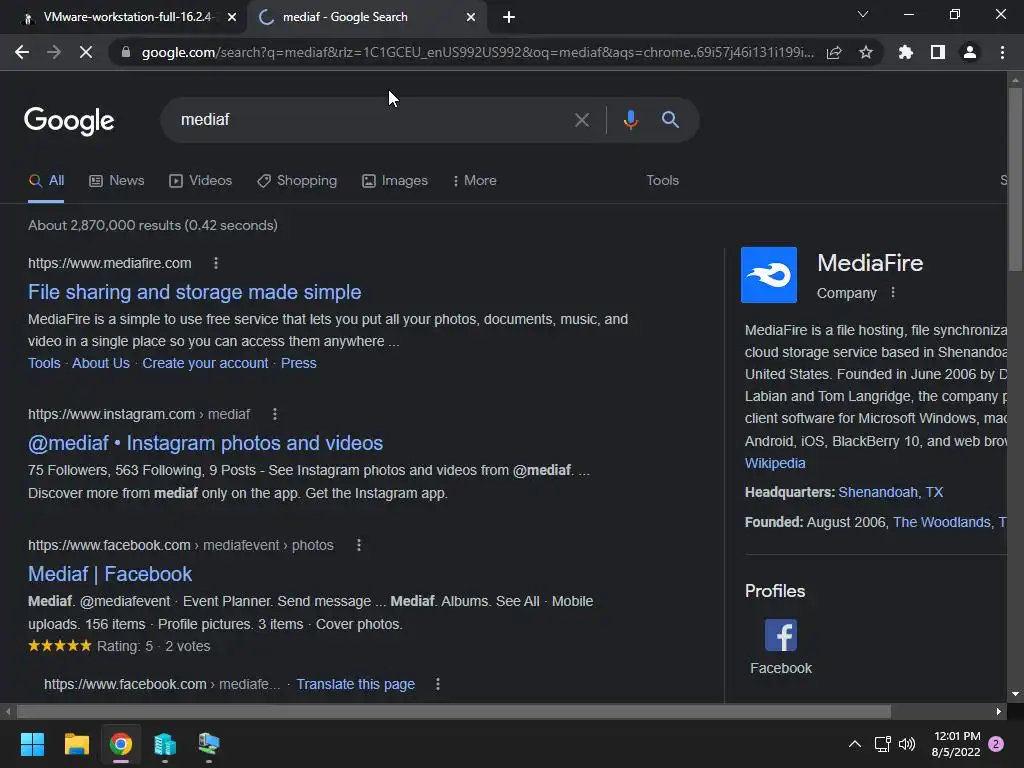The image size is (1024, 768).
Task: Open the volume speaker tray icon
Action: 906,744
